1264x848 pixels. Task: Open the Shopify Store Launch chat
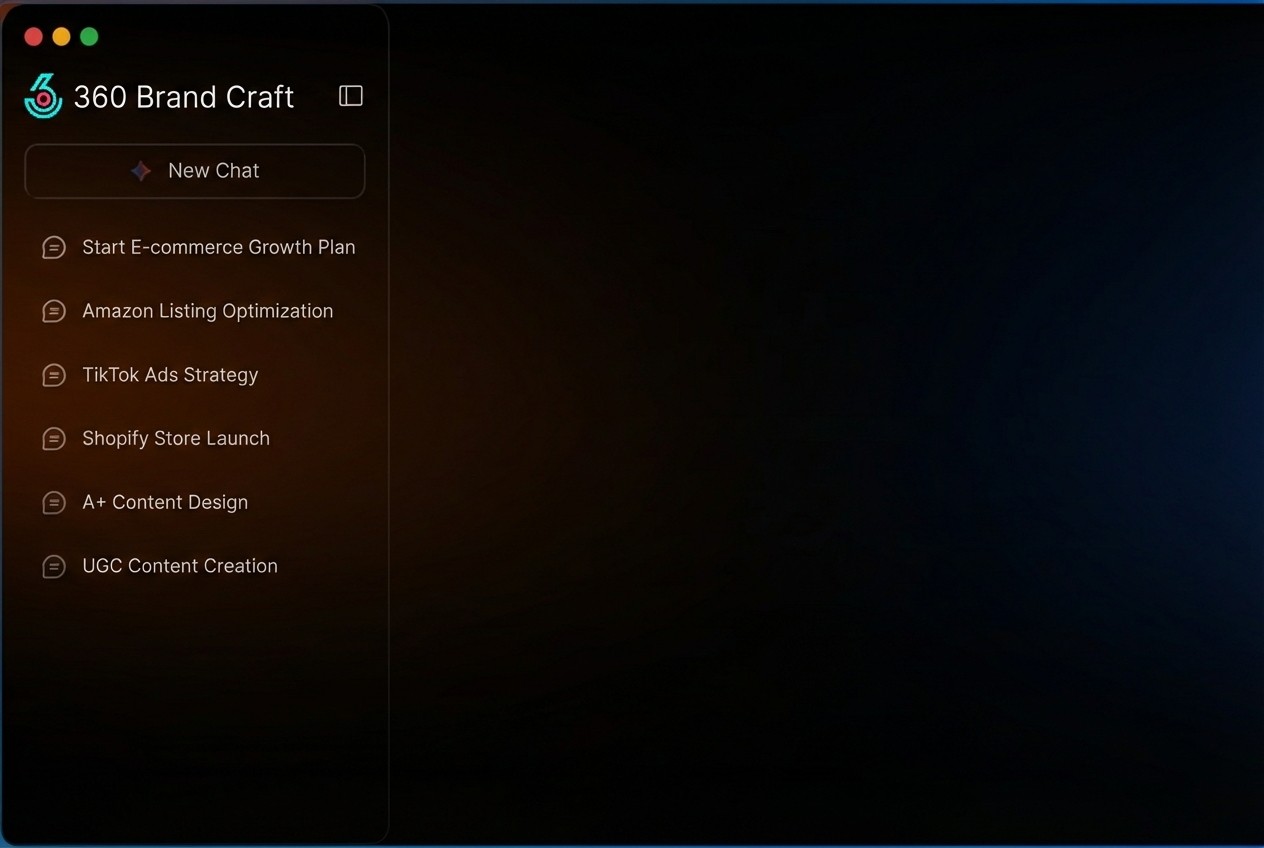click(176, 438)
